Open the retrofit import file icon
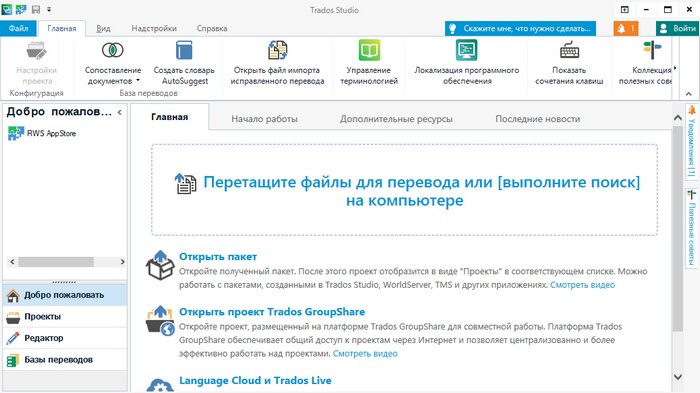This screenshot has height=393, width=700. coord(277,50)
